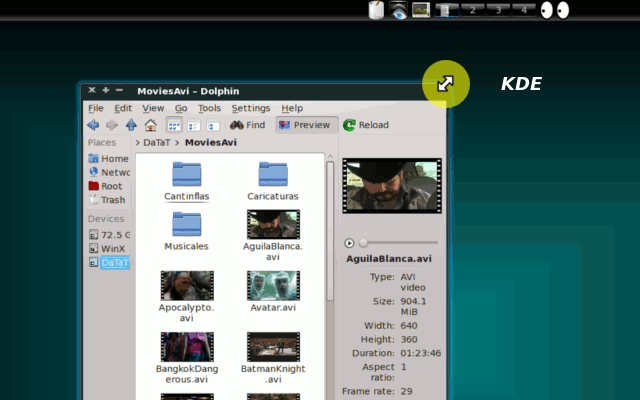This screenshot has height=400, width=640.
Task: Select the Caricaturas folder icon
Action: point(273,174)
